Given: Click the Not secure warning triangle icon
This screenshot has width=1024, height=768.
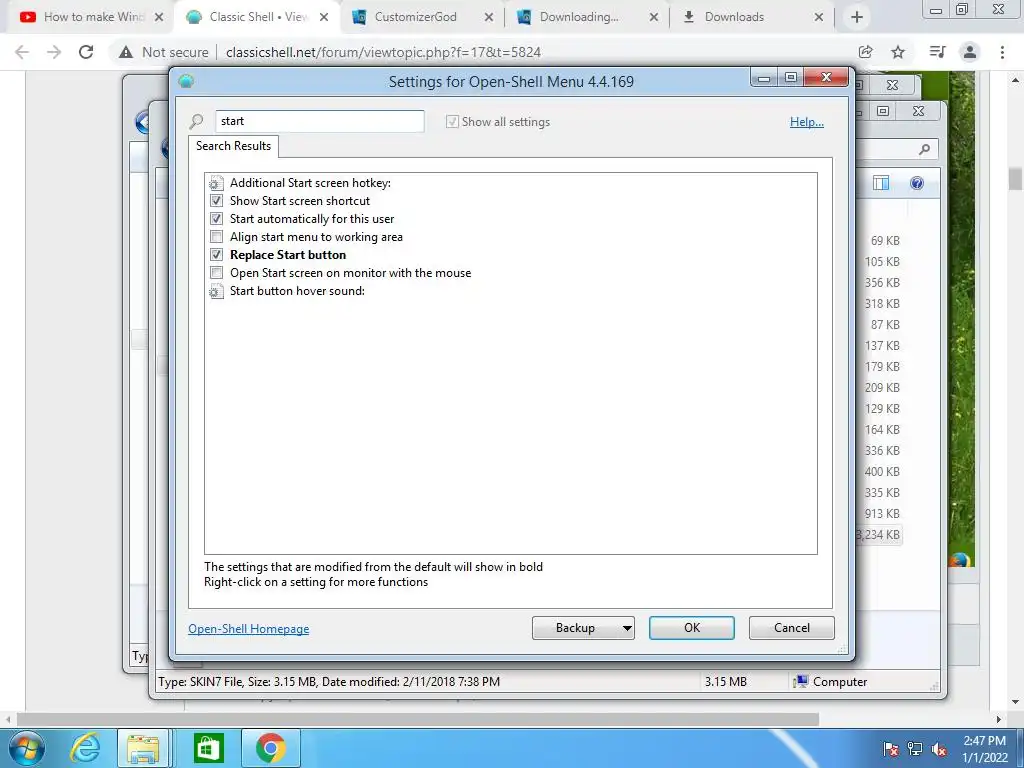Looking at the screenshot, I should pos(126,52).
